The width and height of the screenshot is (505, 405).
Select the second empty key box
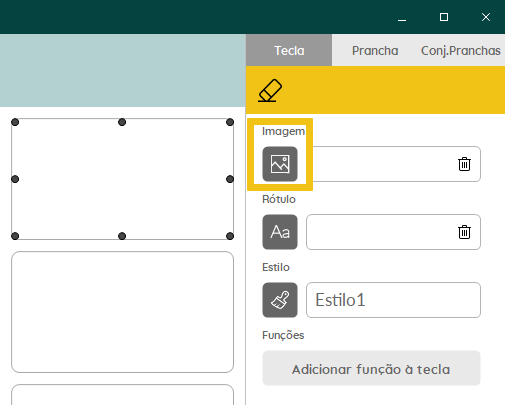[x=122, y=312]
